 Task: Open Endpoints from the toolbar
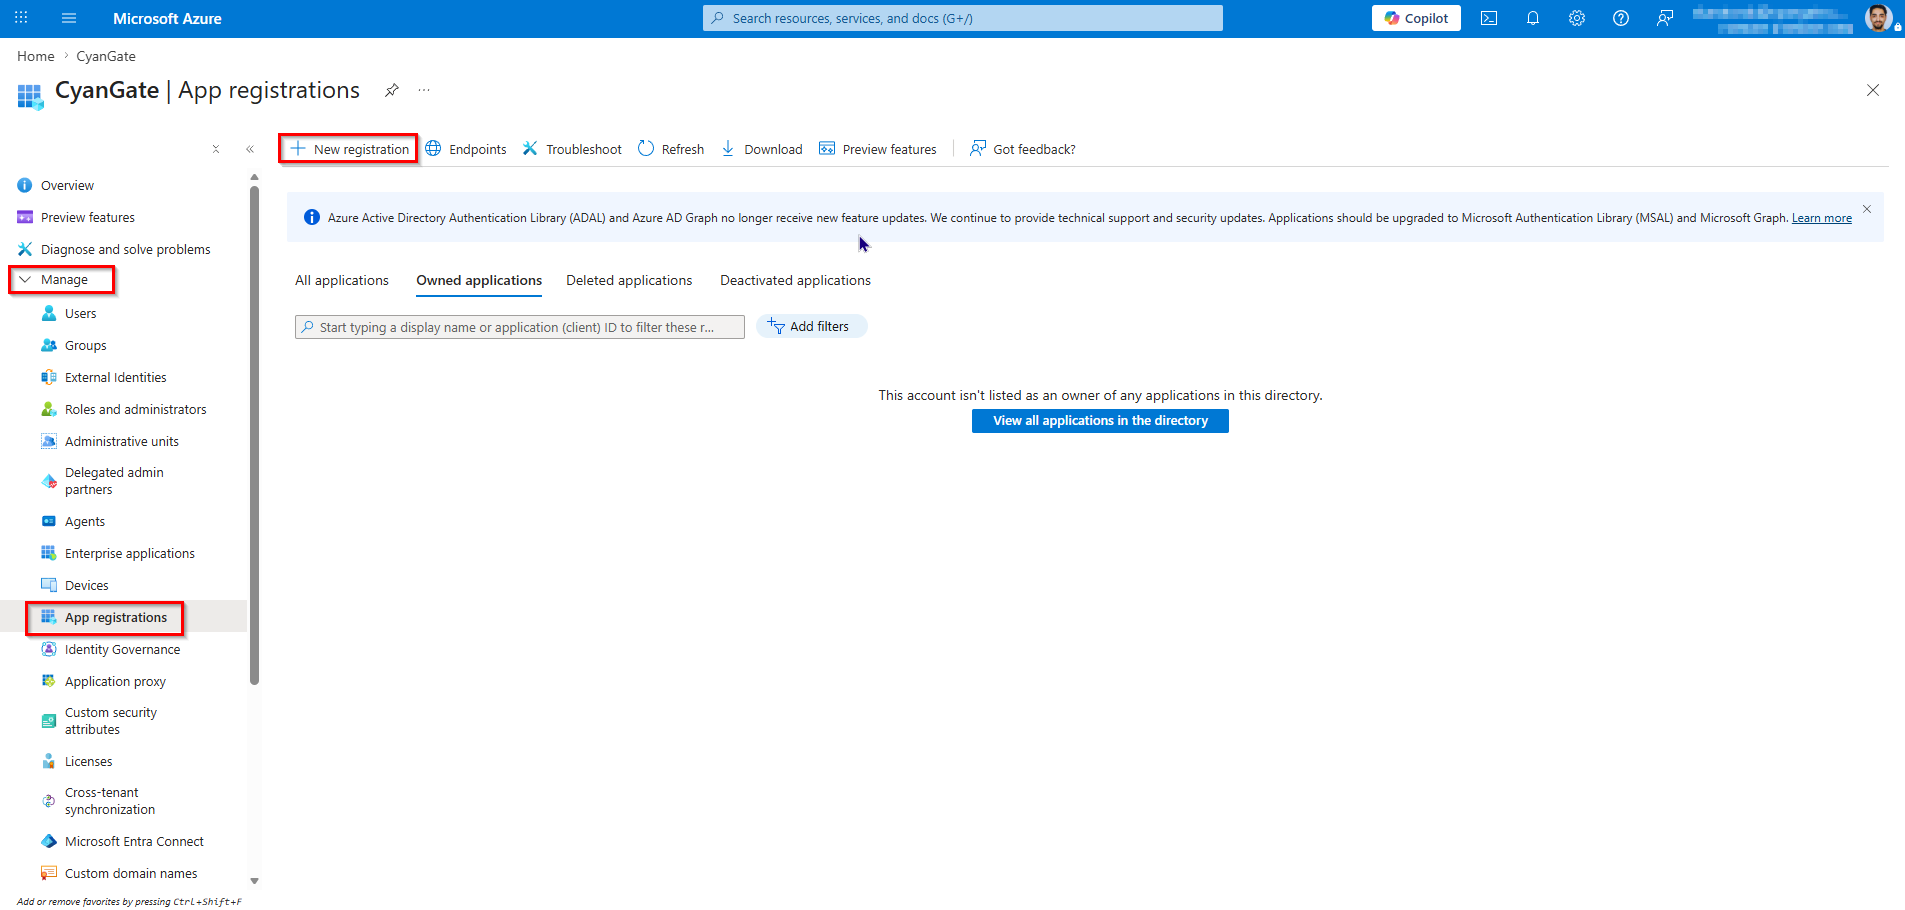click(466, 149)
